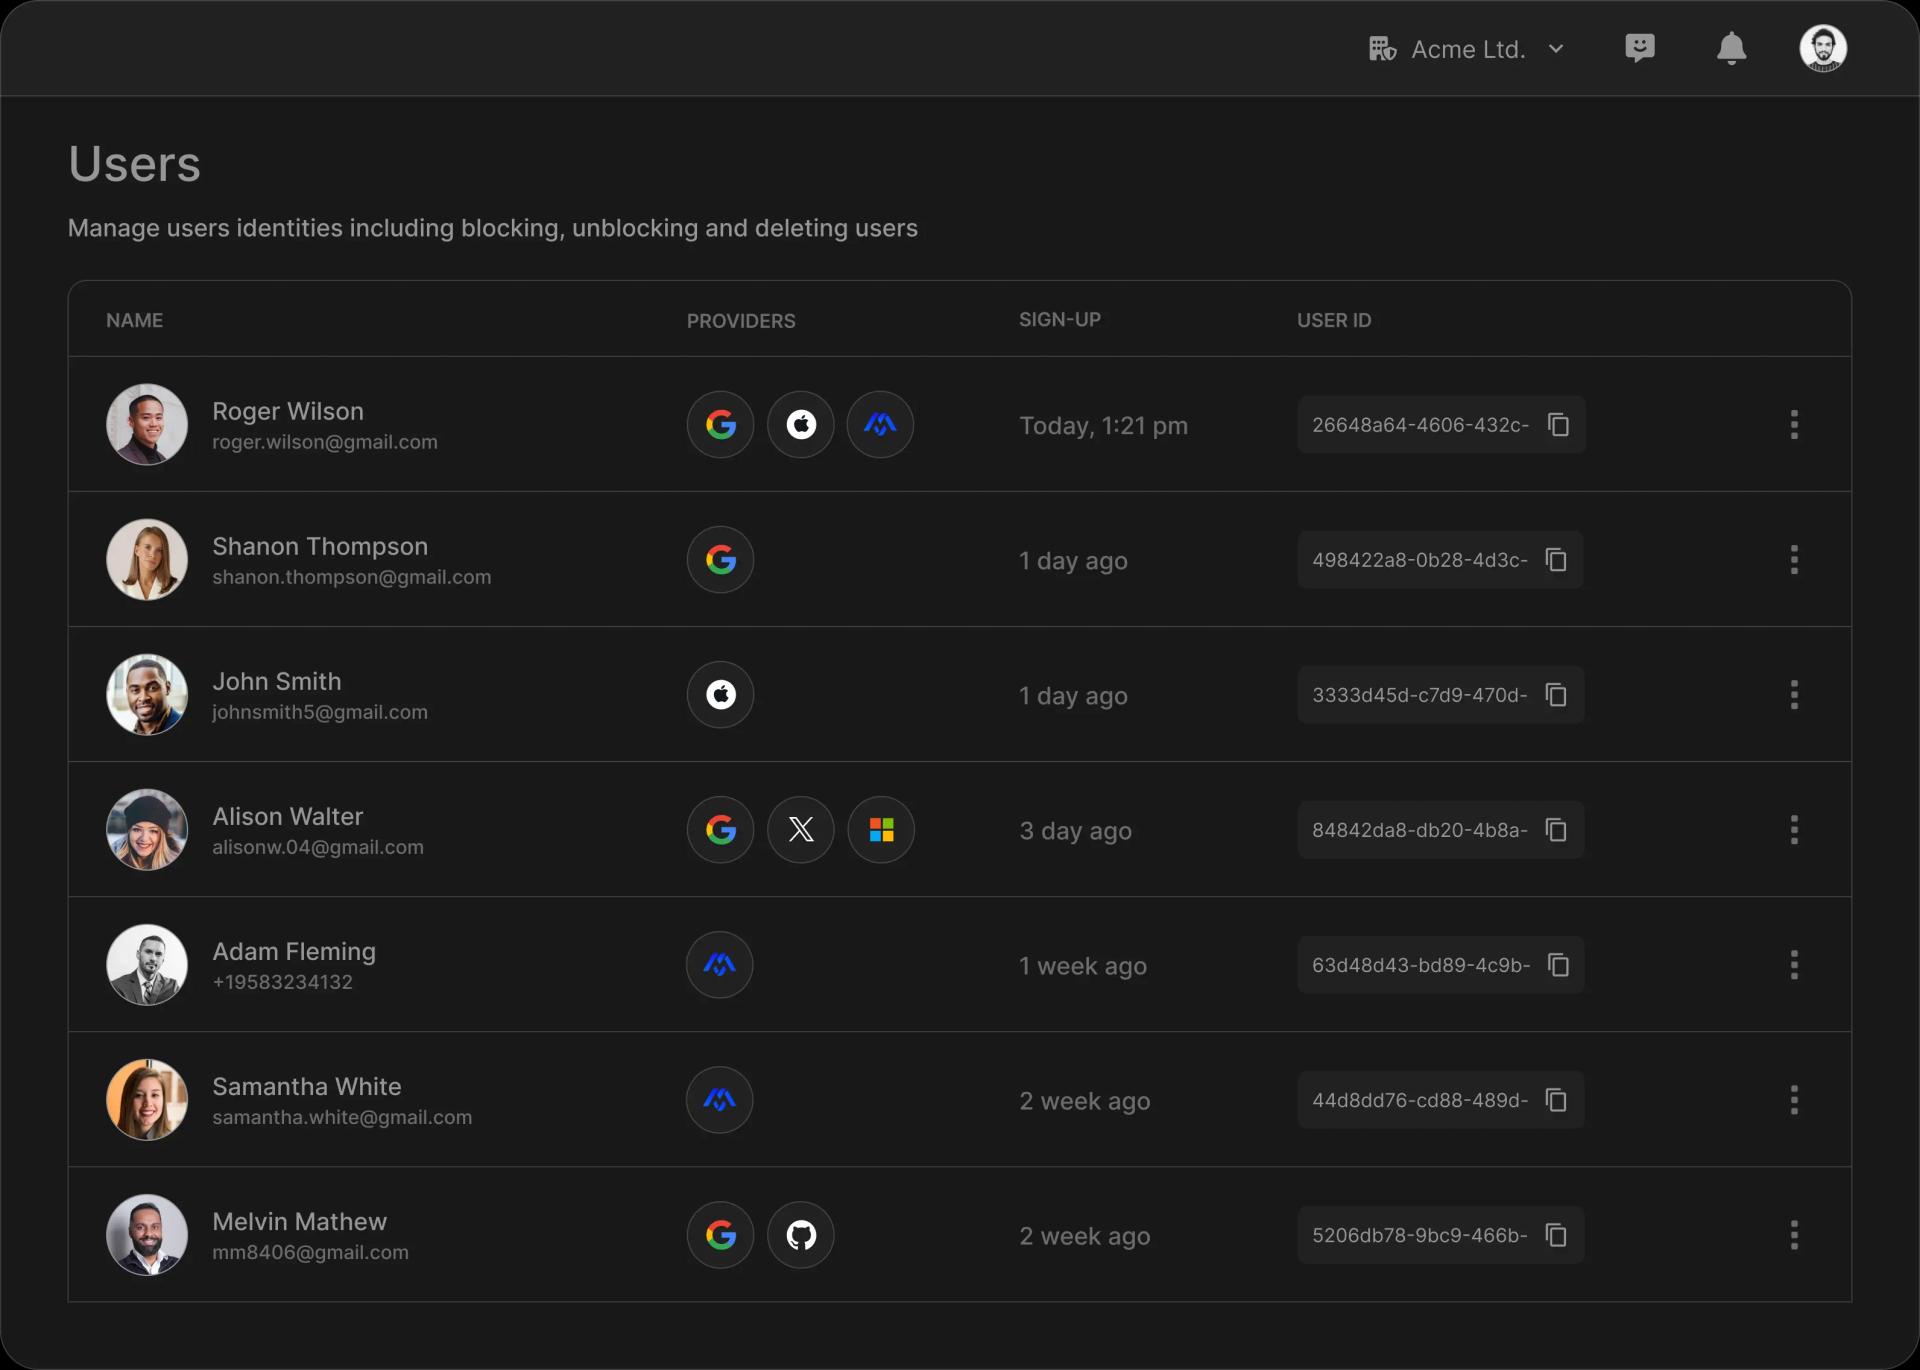The height and width of the screenshot is (1370, 1920).
Task: Copy Samantha White's user ID
Action: click(1557, 1099)
